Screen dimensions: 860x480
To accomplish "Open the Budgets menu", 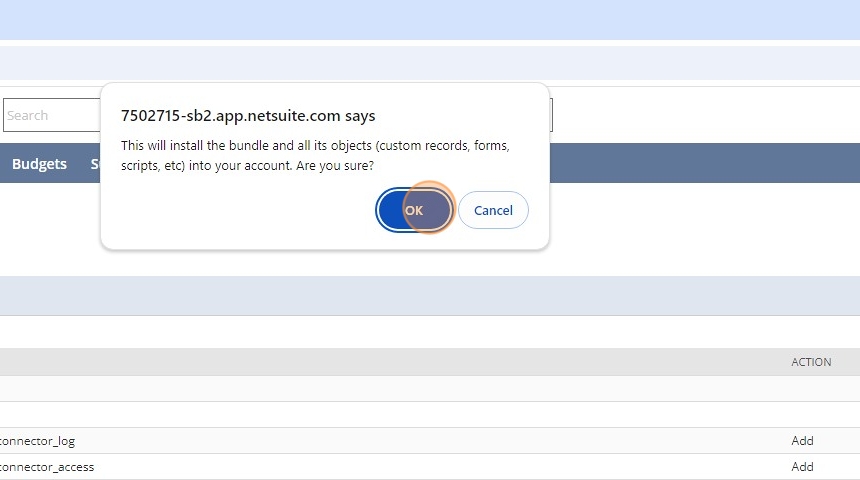I will (x=39, y=164).
